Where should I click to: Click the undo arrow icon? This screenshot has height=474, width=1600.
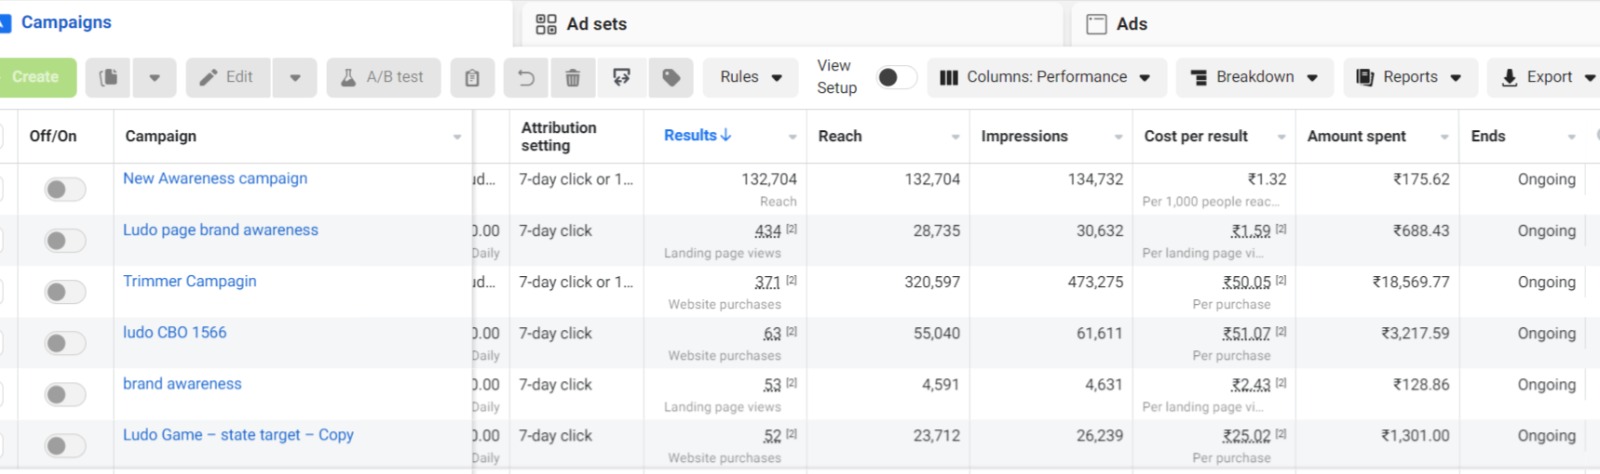point(526,77)
